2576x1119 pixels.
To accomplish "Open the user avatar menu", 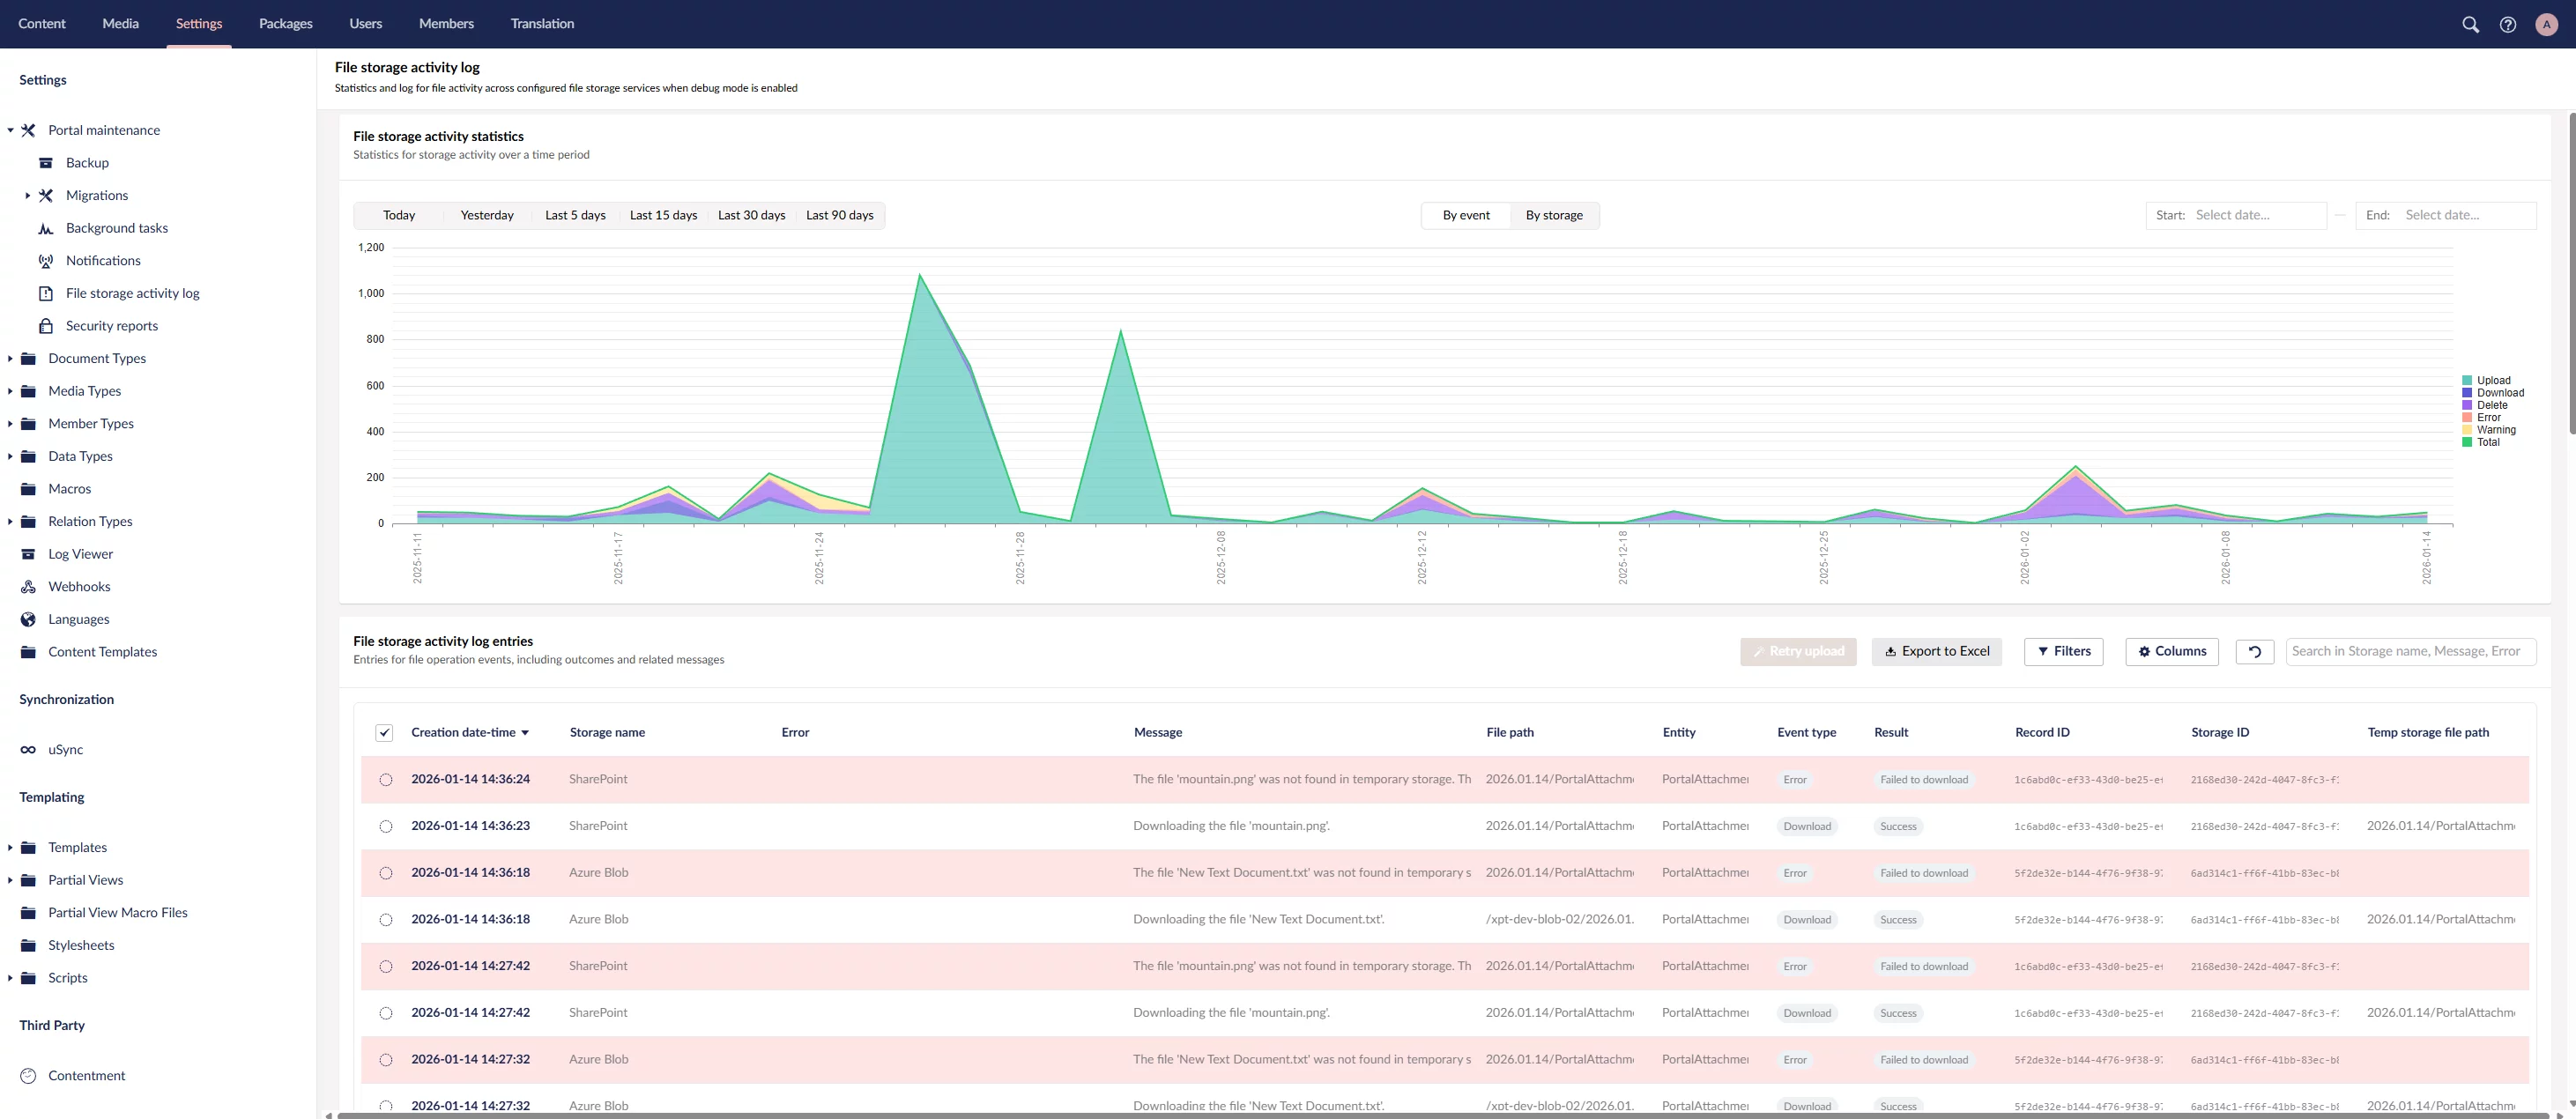I will pyautogui.click(x=2546, y=24).
